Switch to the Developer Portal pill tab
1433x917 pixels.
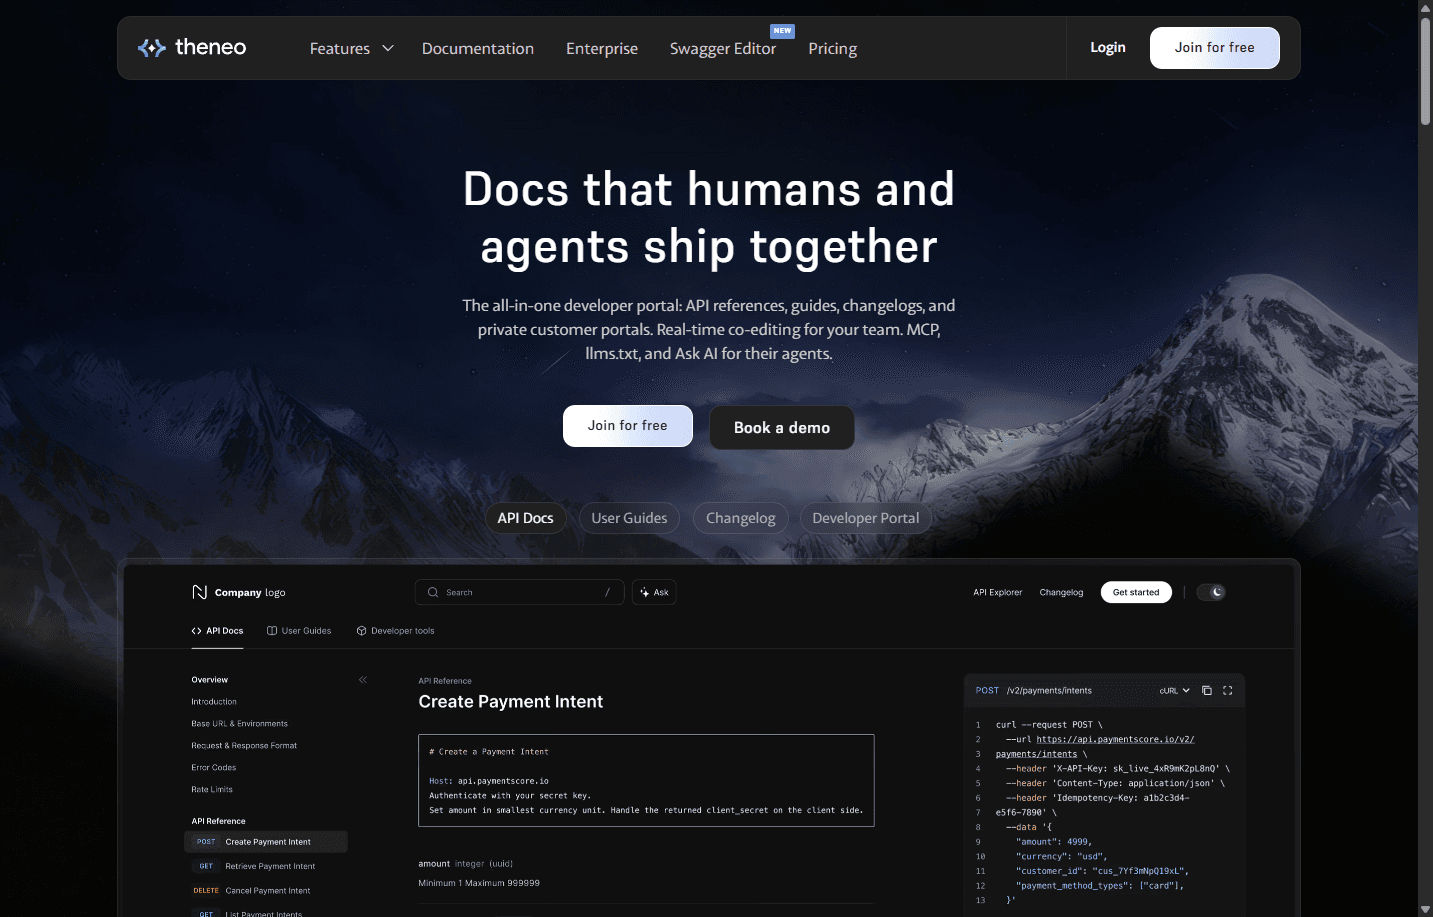866,518
